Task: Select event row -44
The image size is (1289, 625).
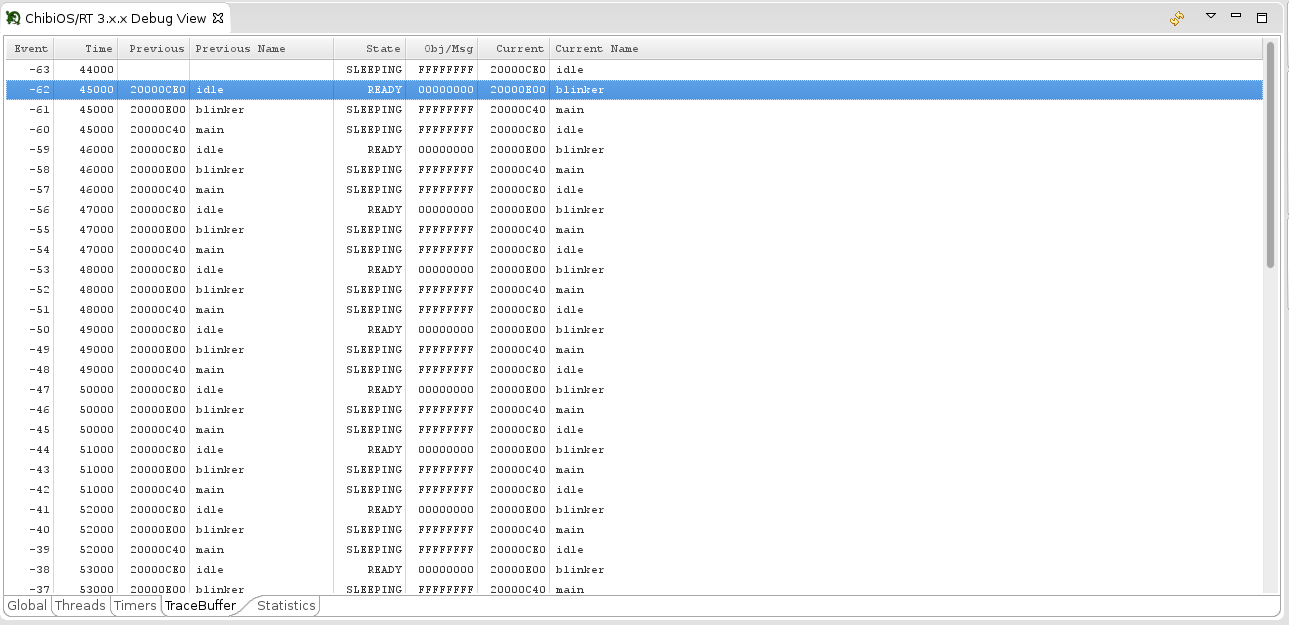Action: click(634, 450)
